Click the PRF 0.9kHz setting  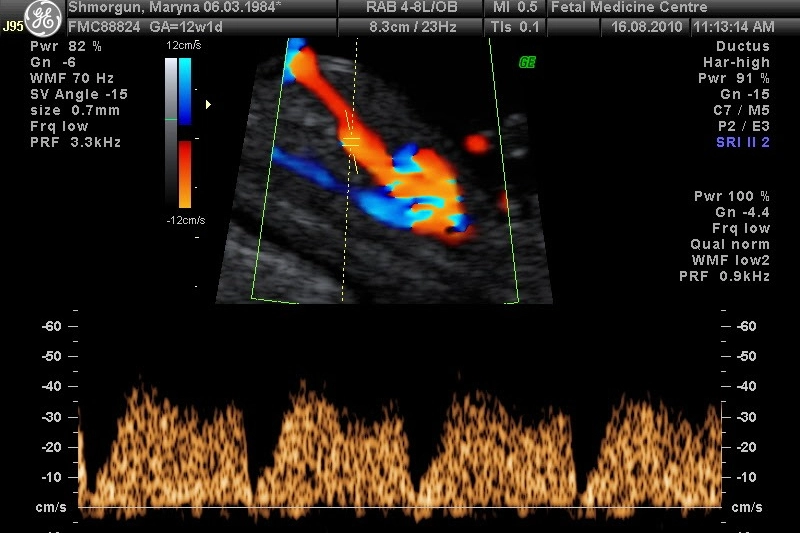coord(724,276)
